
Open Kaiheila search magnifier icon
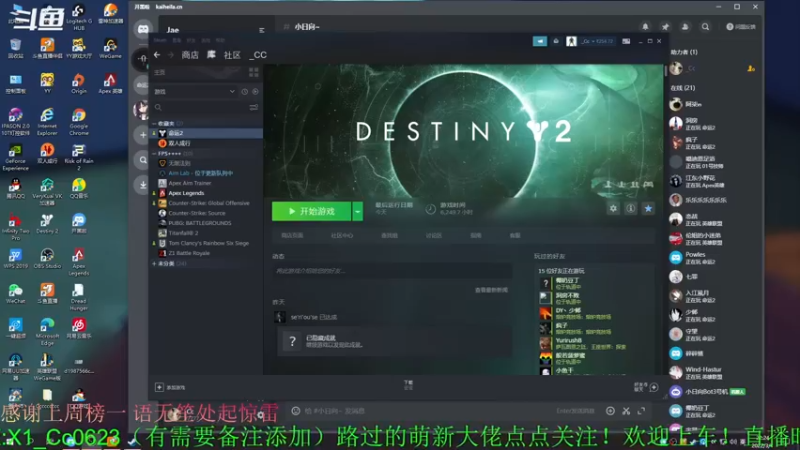point(705,27)
